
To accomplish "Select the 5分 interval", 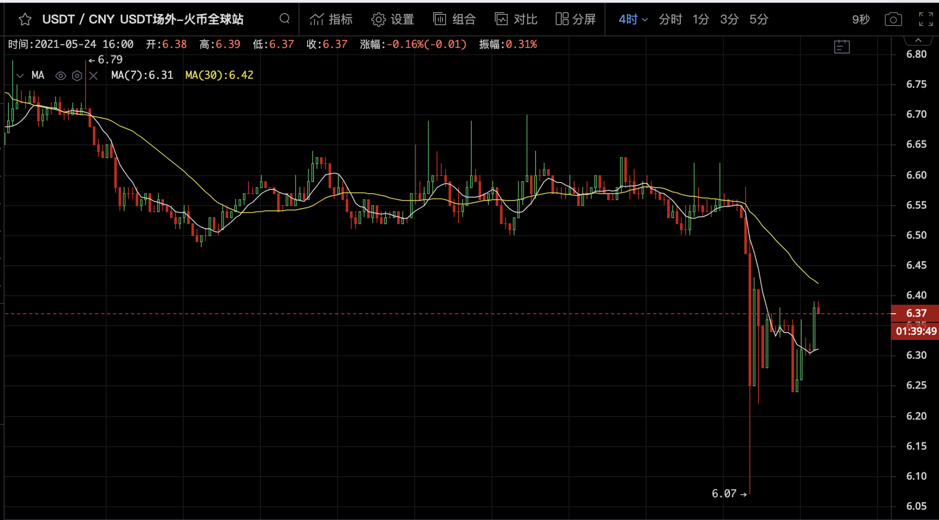I will (x=759, y=19).
